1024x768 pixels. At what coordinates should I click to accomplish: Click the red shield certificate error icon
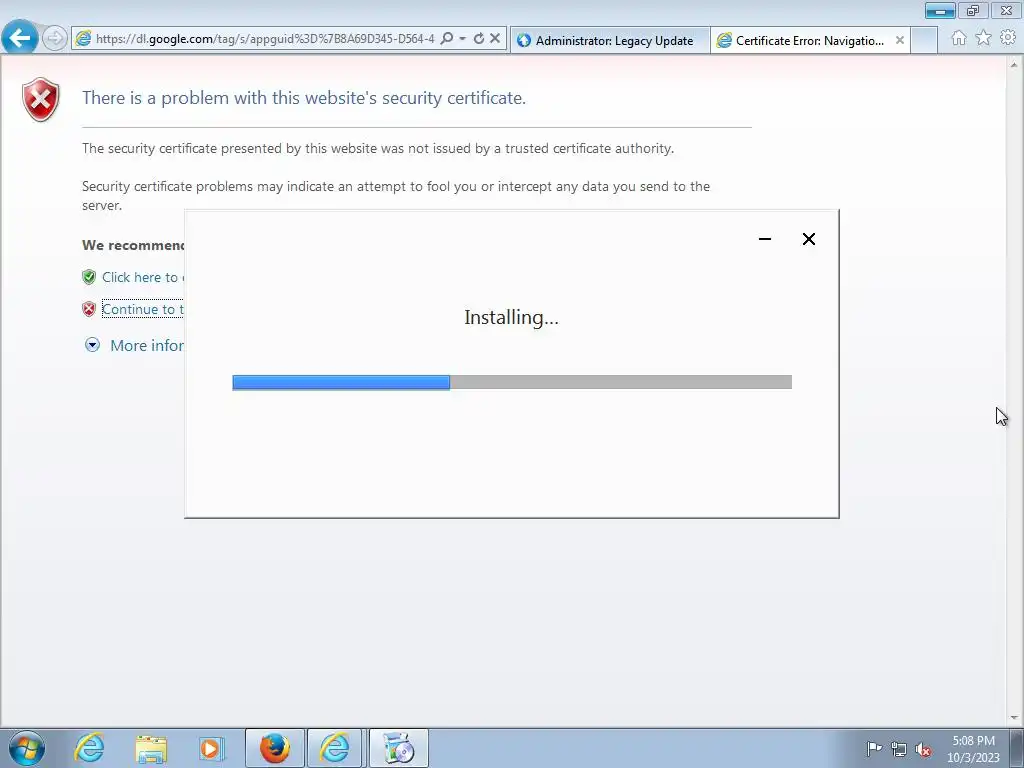40,99
